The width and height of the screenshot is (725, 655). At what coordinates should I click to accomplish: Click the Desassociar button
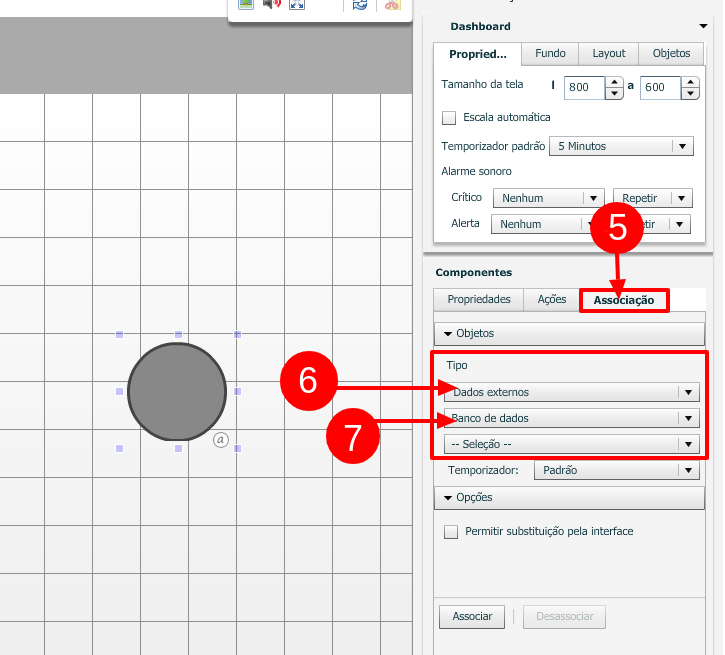coord(564,617)
